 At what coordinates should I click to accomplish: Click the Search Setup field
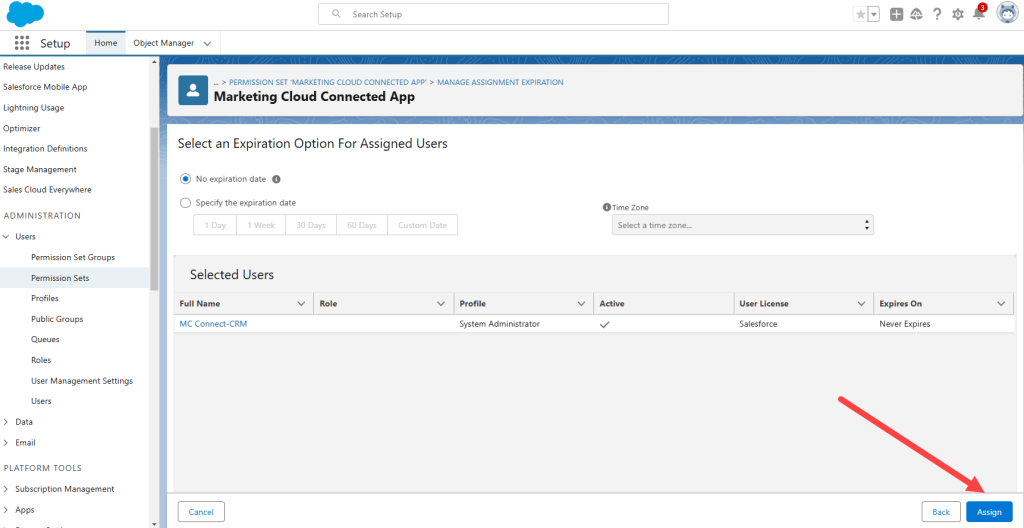493,14
